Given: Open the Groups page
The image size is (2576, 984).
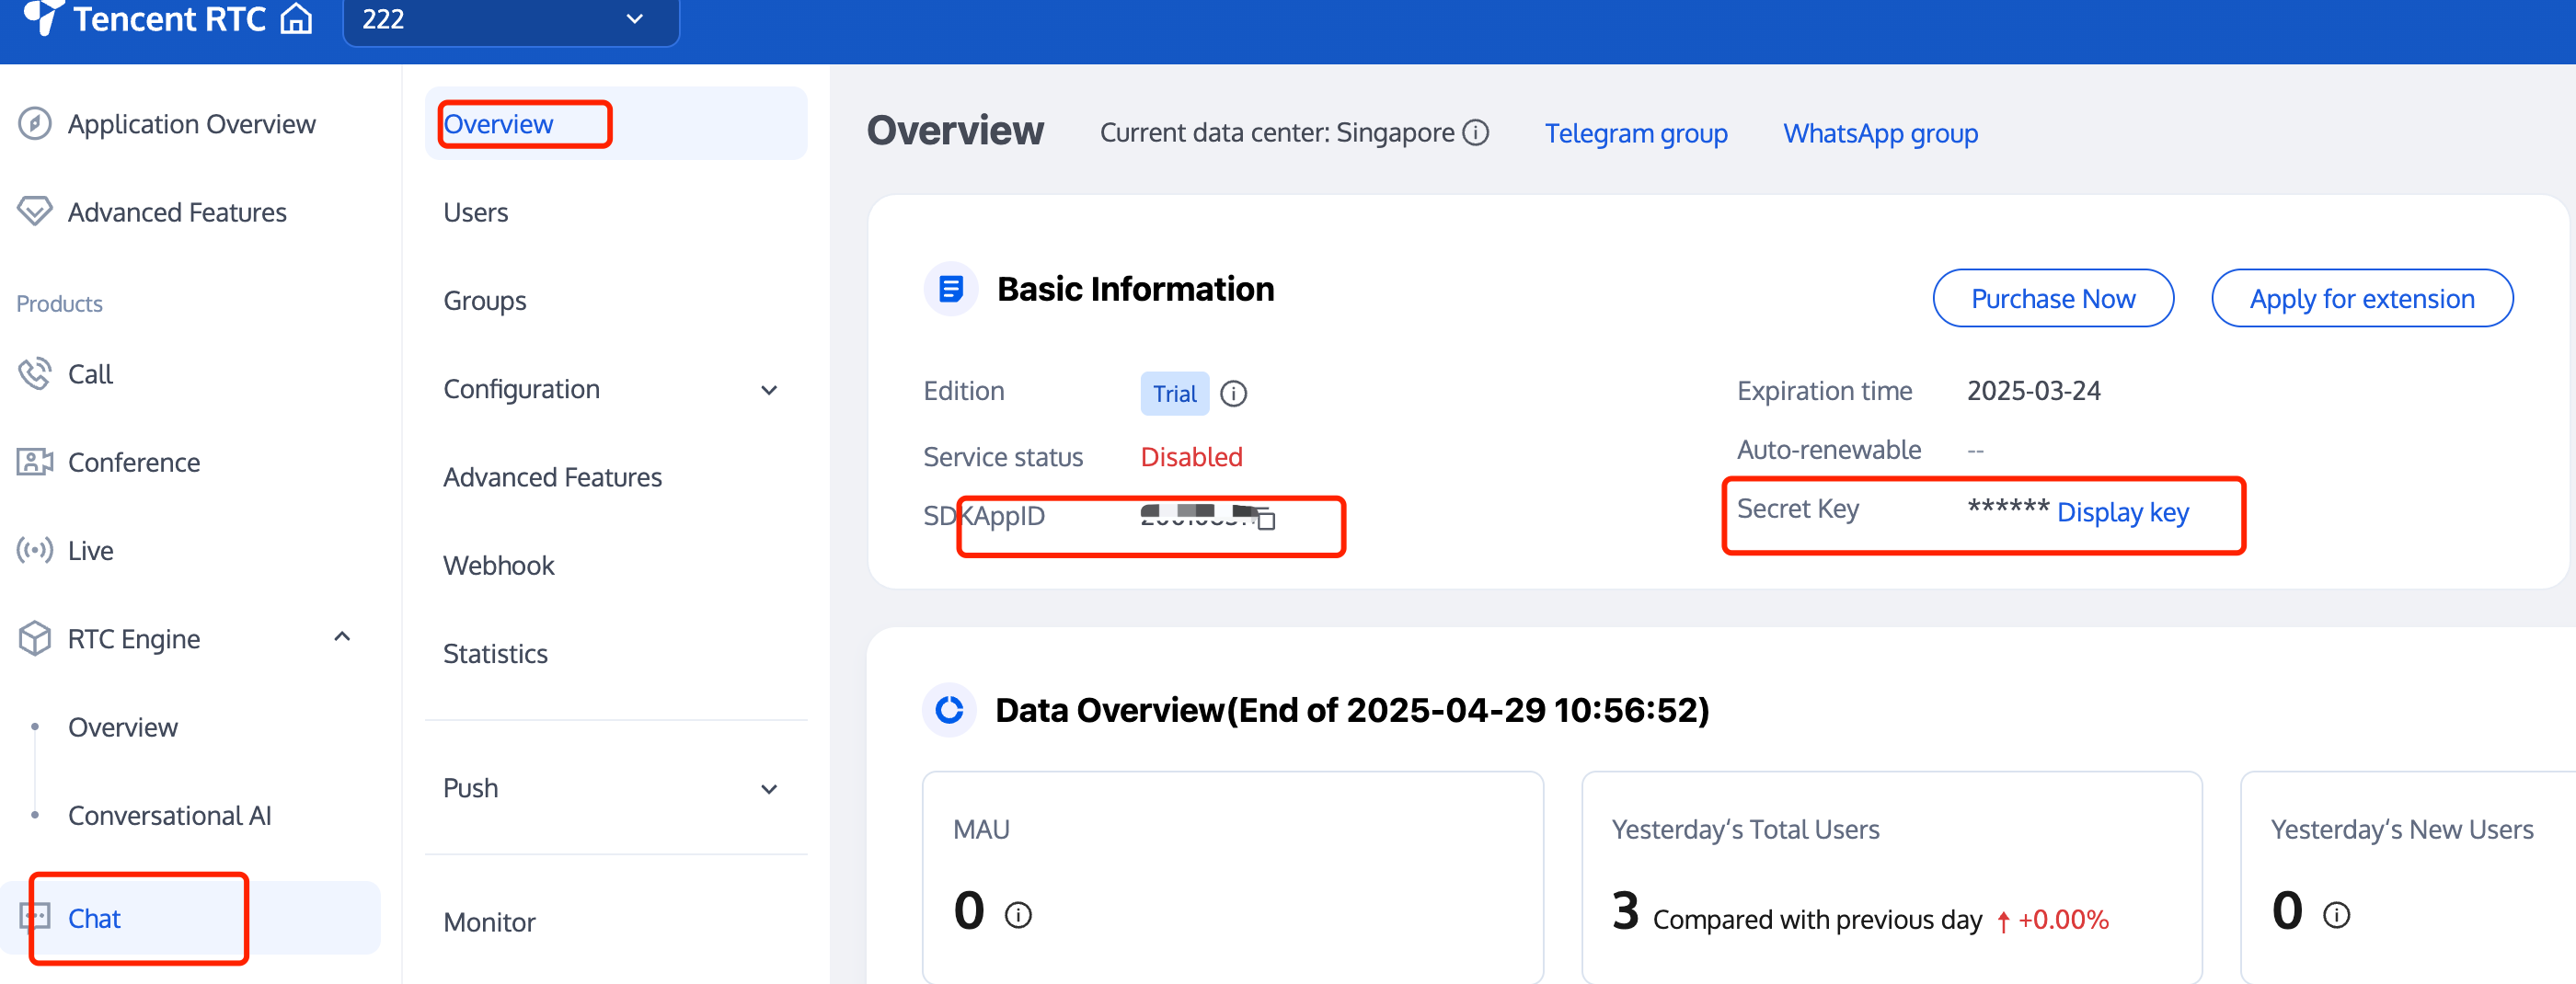Looking at the screenshot, I should click(x=484, y=300).
